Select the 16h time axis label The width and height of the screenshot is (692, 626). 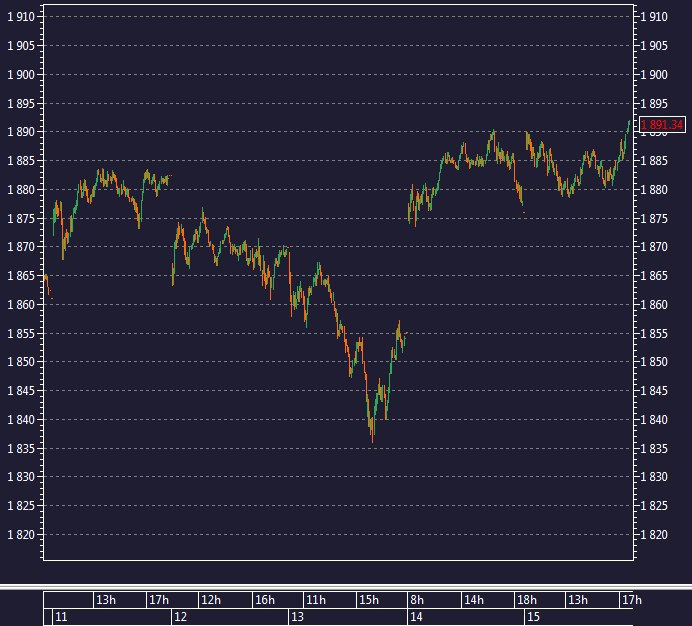point(264,600)
